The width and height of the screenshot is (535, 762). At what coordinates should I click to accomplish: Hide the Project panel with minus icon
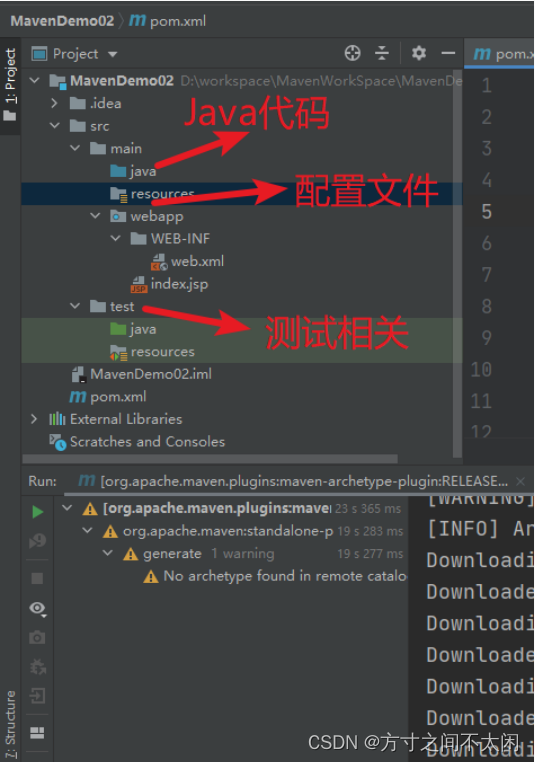pos(448,53)
